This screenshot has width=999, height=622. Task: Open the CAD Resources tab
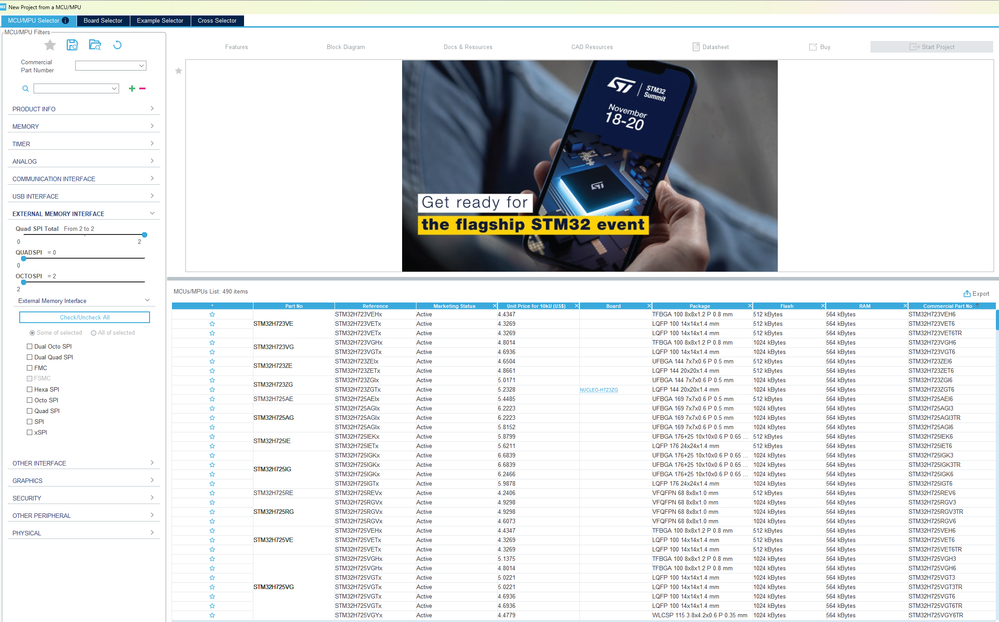pos(592,47)
